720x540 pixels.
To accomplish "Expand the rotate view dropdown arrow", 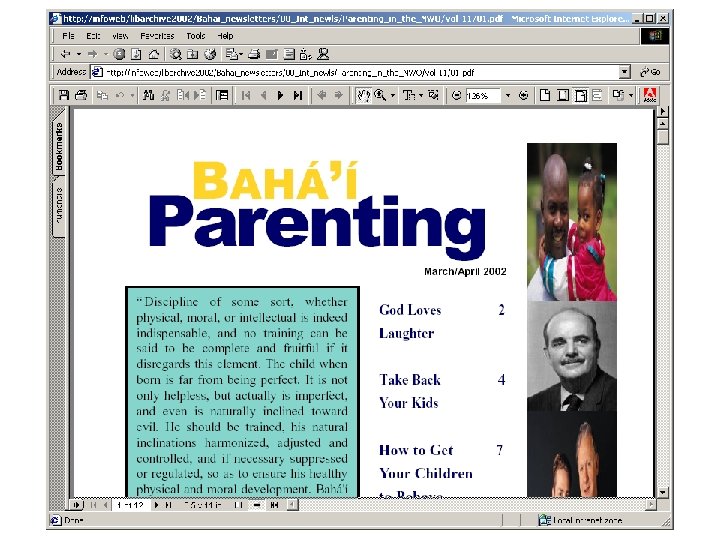I will point(631,96).
